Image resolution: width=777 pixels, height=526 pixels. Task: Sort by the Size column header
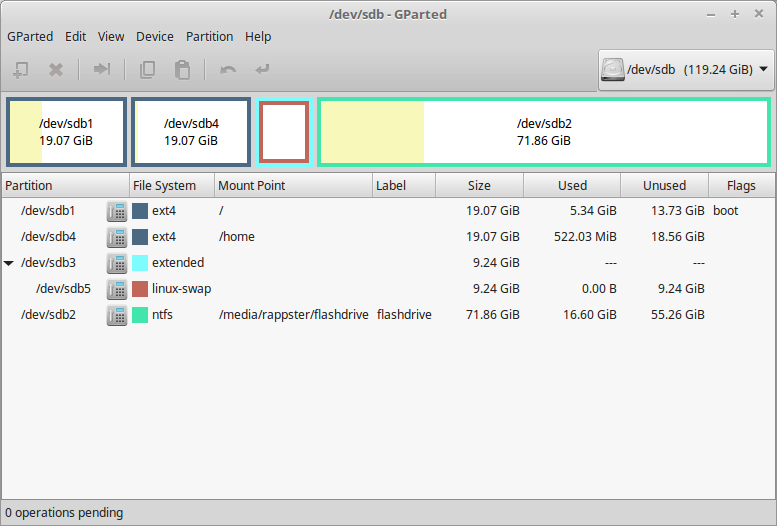pos(479,185)
